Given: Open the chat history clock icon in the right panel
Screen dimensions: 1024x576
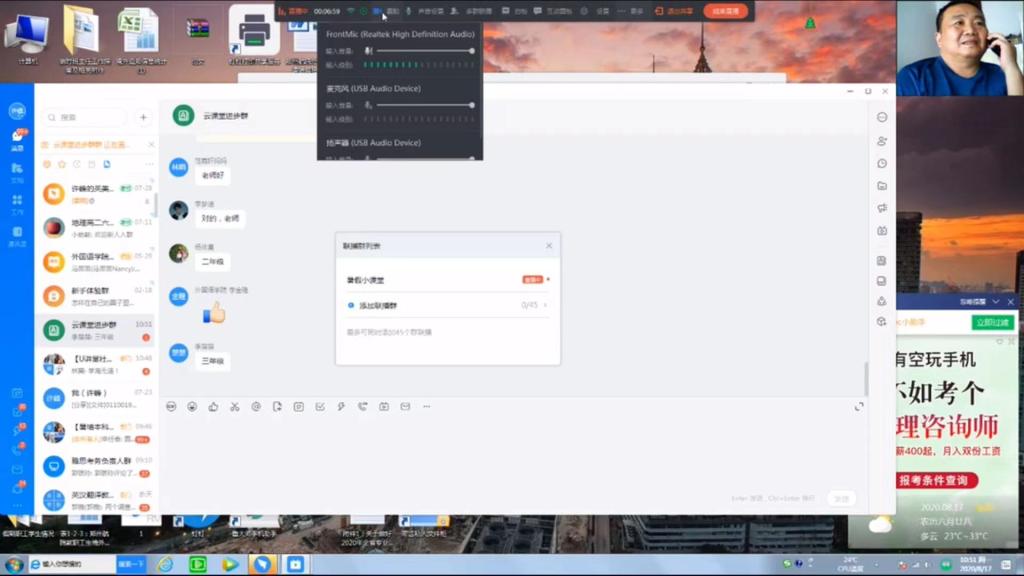Looking at the screenshot, I should click(882, 163).
